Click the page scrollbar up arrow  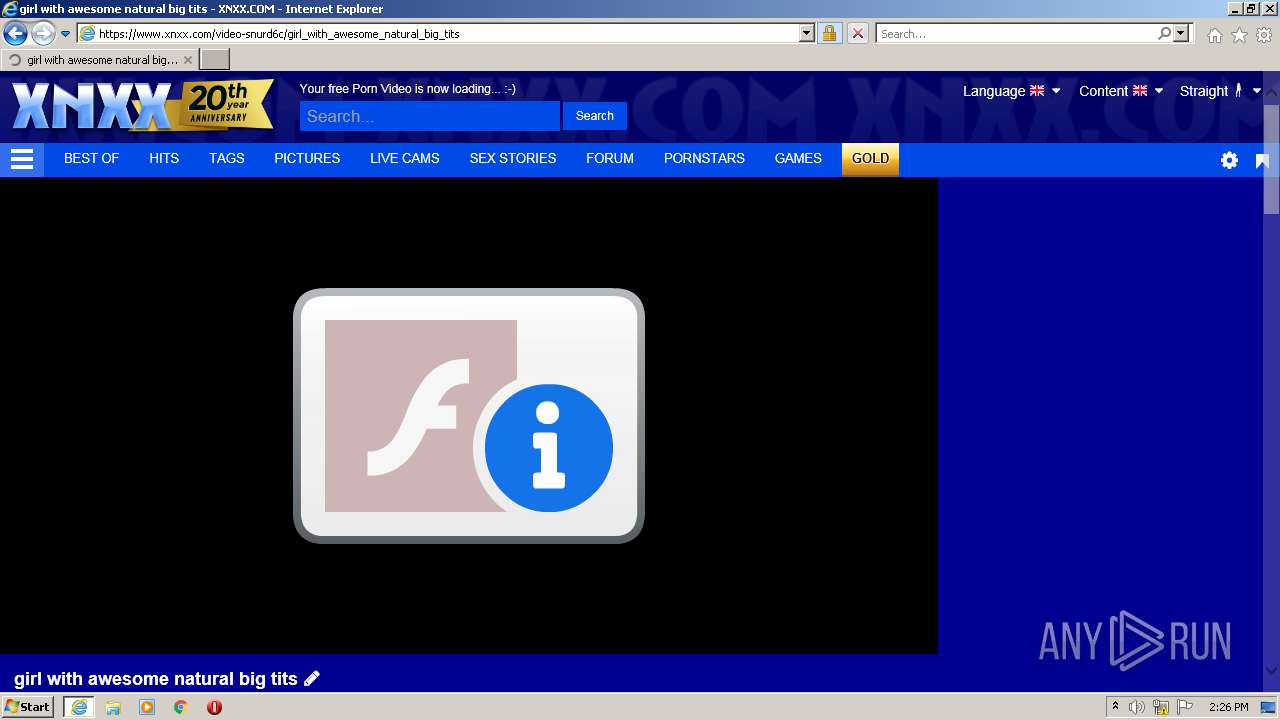click(1271, 92)
